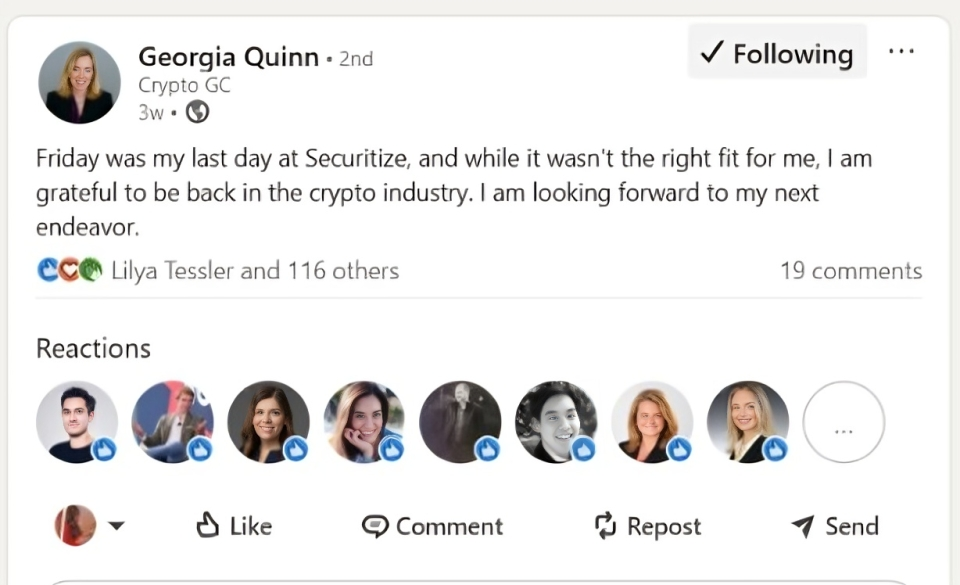The height and width of the screenshot is (585, 960).
Task: Click the Crypto GC headline text
Action: 184,86
